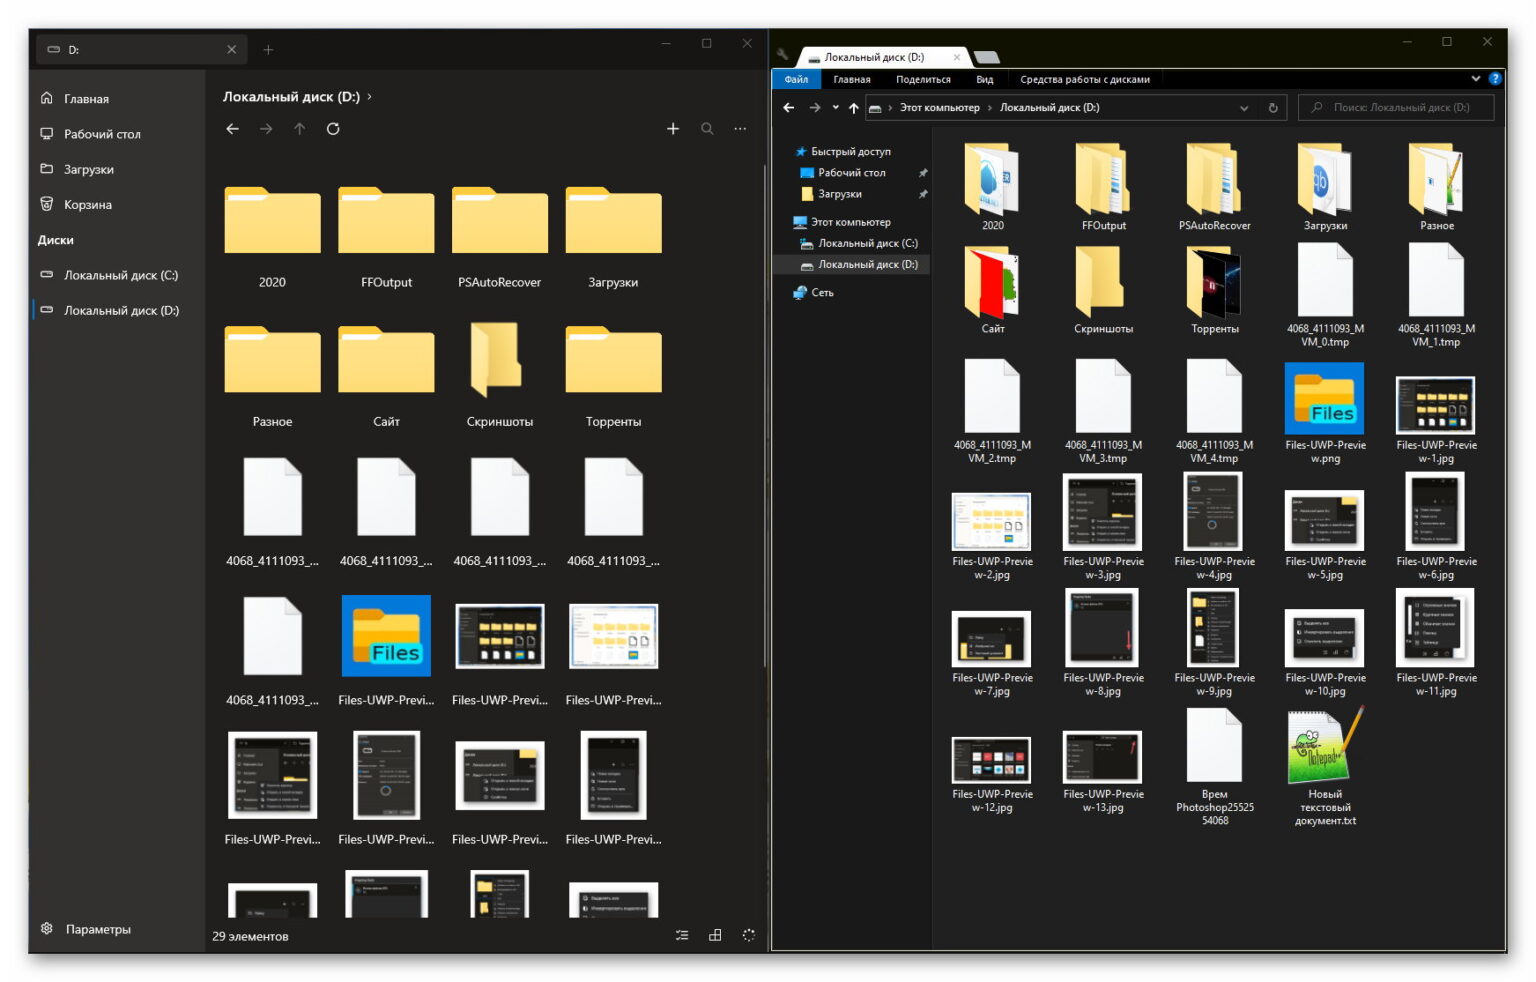Select Локальный диск (C:) in Explorer tree
Screen dimensions: 1536x982
[867, 243]
